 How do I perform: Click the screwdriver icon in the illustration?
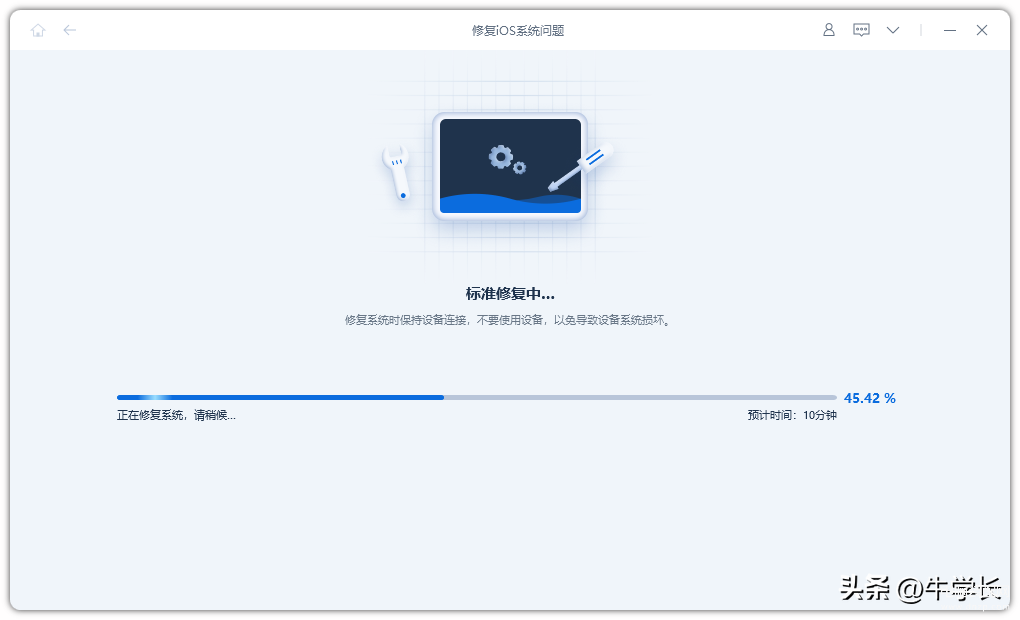(581, 168)
